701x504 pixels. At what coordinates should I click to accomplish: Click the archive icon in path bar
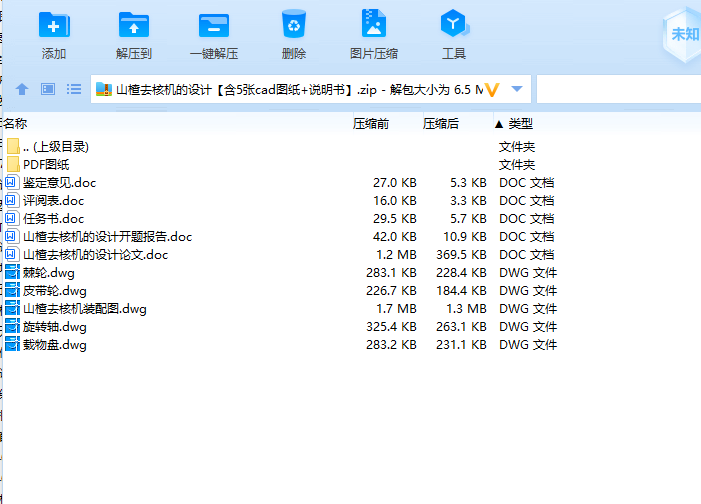104,89
